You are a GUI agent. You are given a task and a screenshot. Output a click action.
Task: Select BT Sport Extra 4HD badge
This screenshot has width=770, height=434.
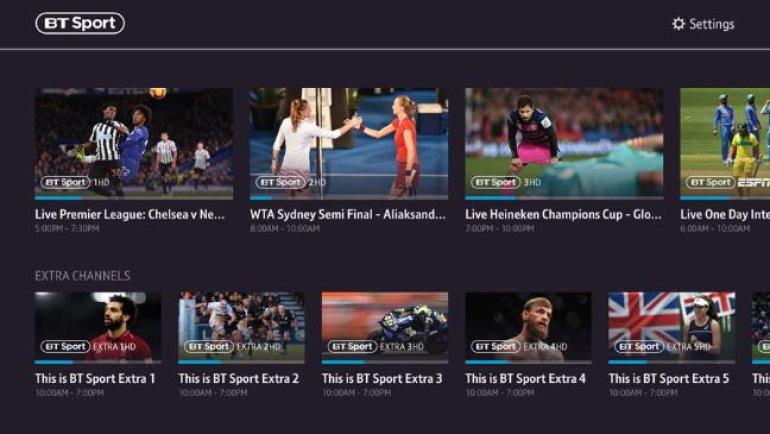[519, 347]
